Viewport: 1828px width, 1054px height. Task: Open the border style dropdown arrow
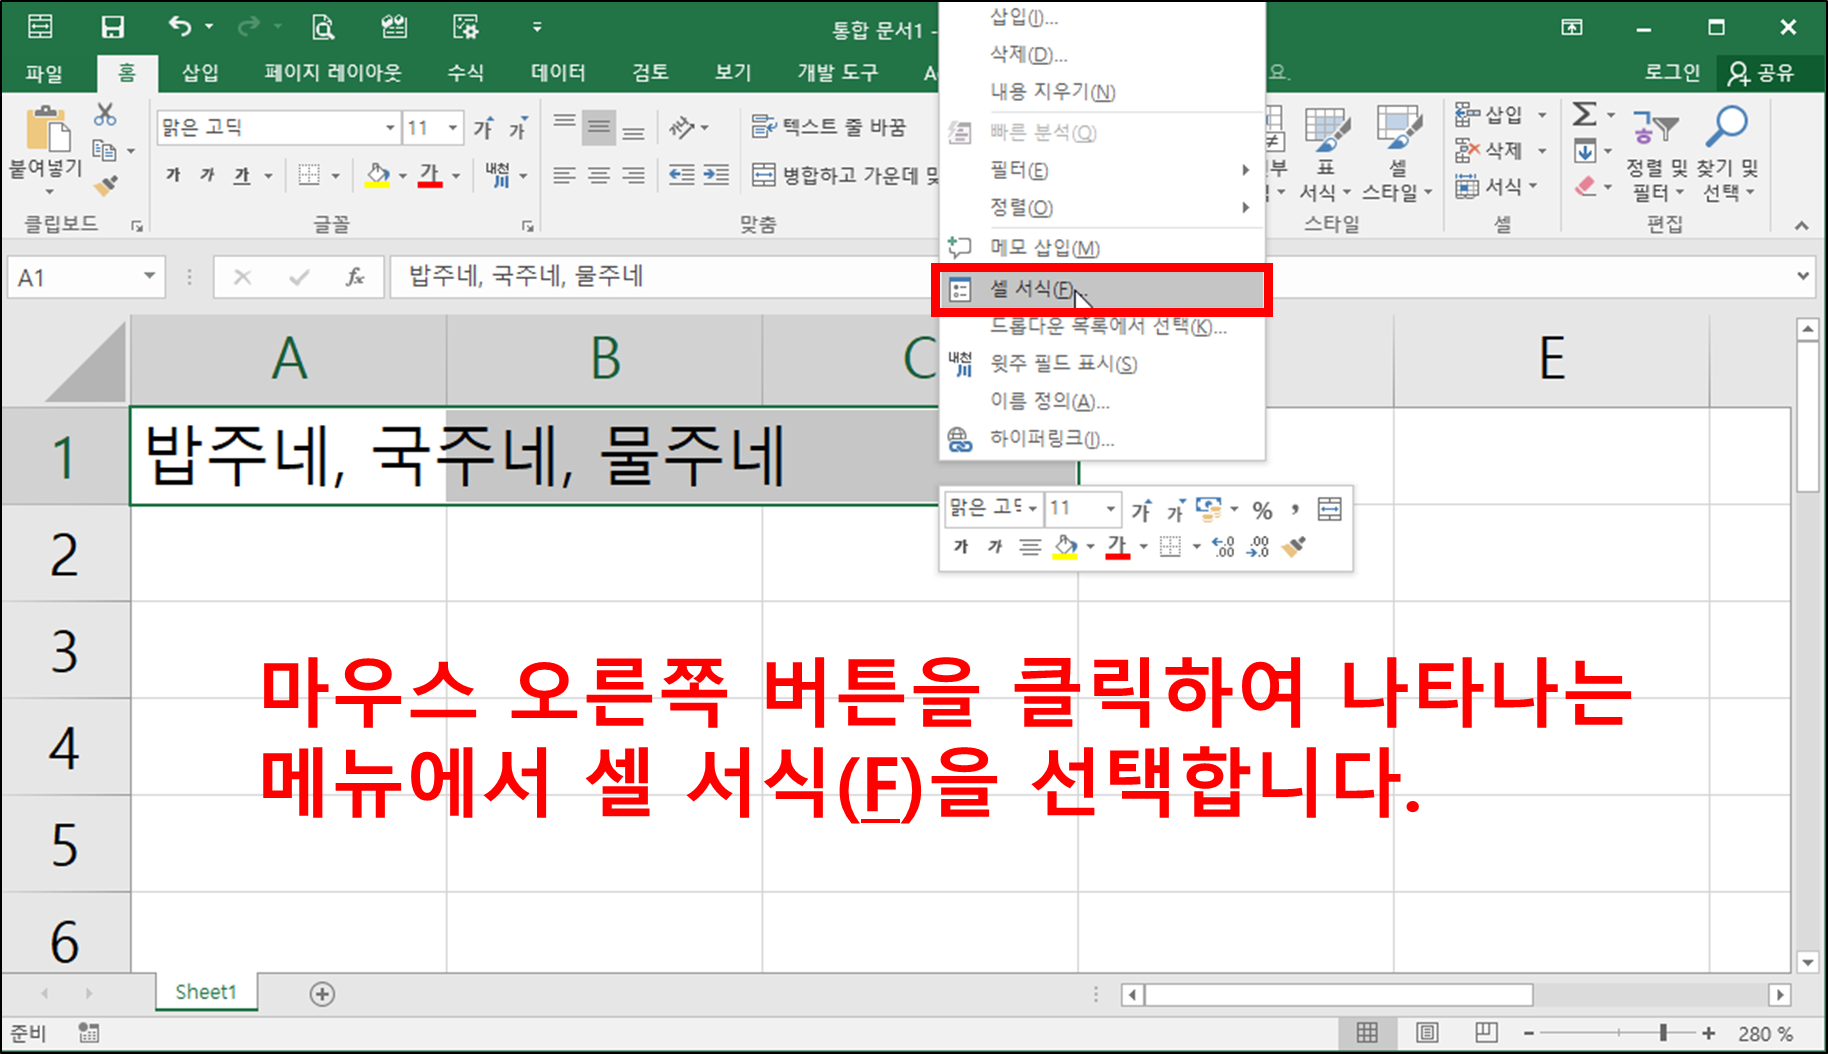[334, 175]
